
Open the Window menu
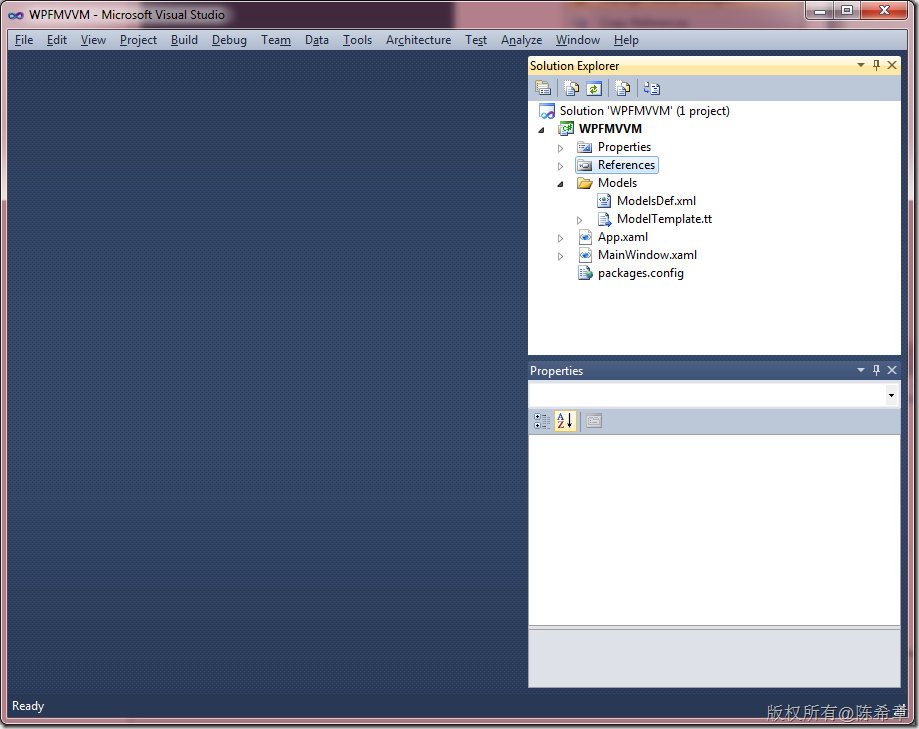click(x=578, y=40)
